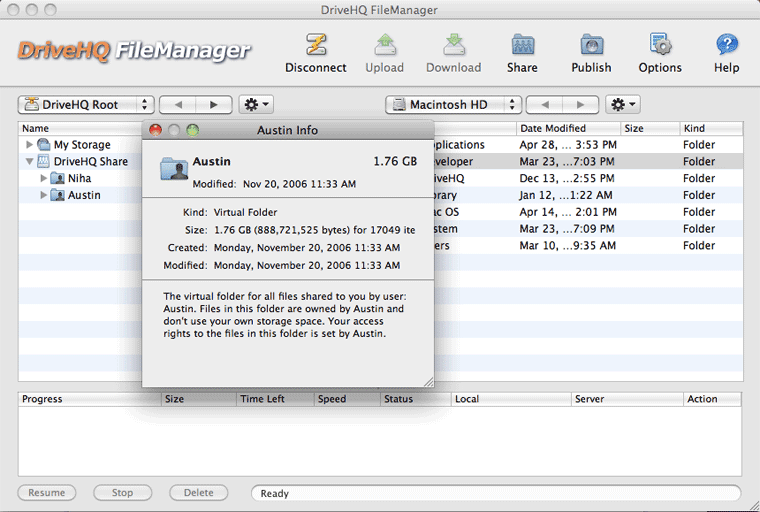Screen dimensions: 760x512
Task: Go forward in the DriveHQ pane
Action: coord(214,105)
